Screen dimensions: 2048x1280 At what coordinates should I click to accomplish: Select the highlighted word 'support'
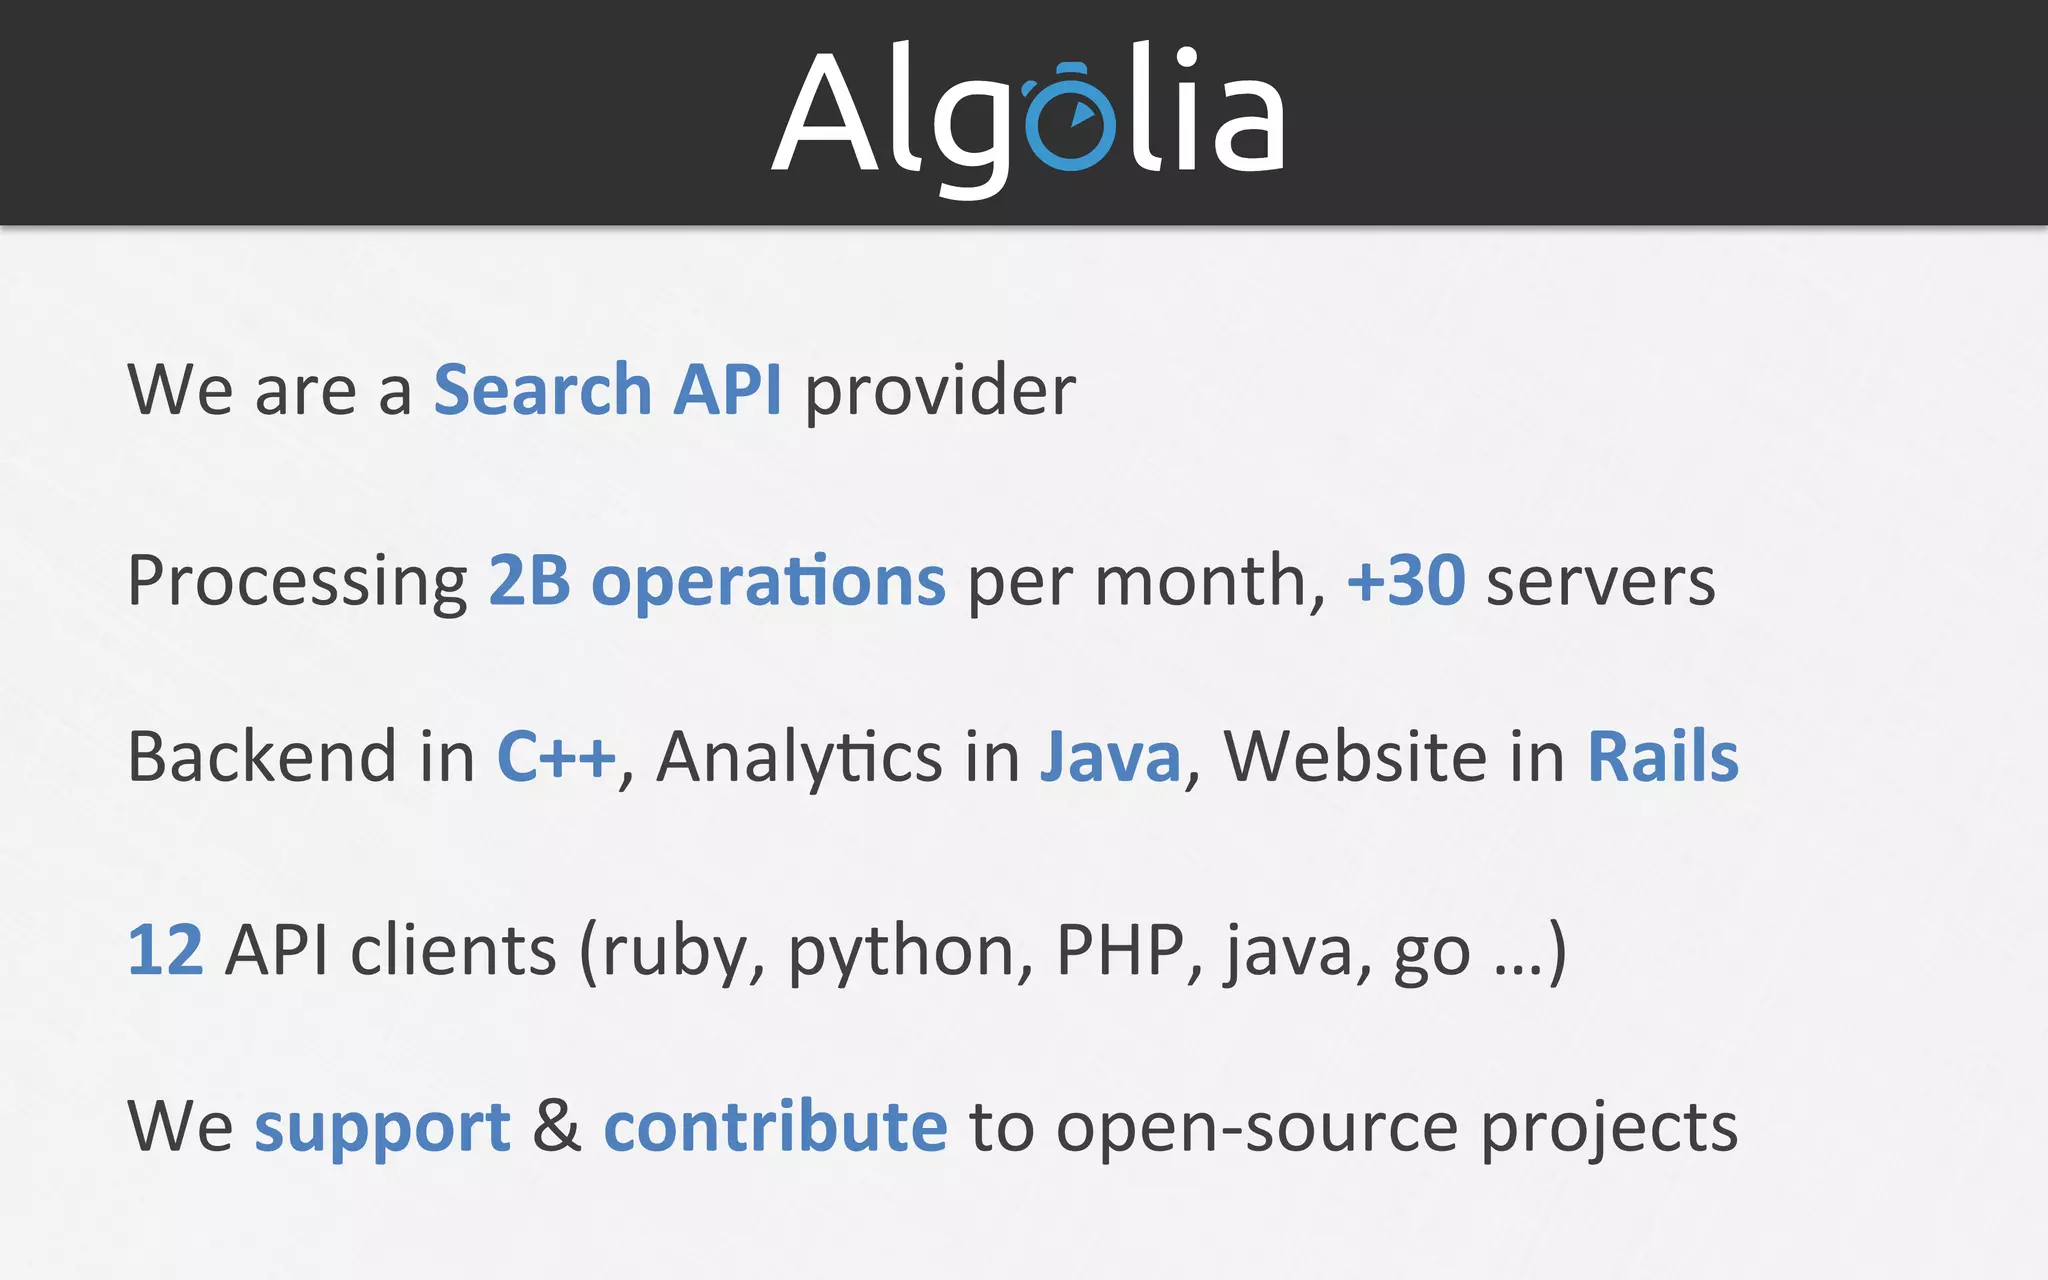[x=382, y=1130]
